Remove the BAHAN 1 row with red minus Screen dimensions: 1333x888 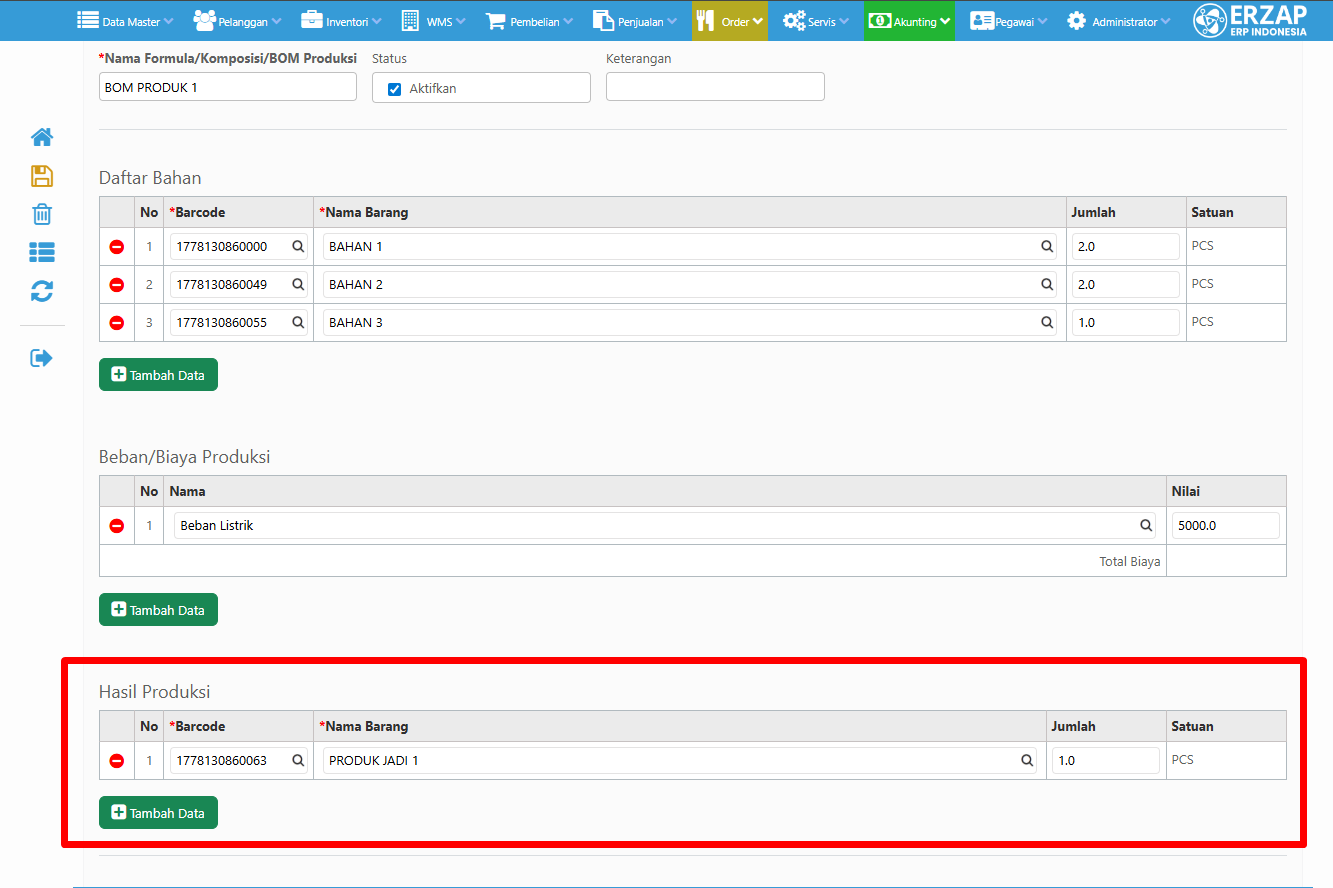[117, 247]
